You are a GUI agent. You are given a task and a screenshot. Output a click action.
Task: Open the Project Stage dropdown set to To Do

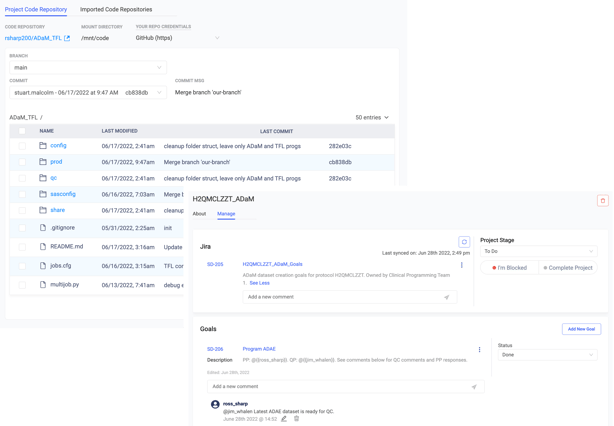[x=539, y=252]
